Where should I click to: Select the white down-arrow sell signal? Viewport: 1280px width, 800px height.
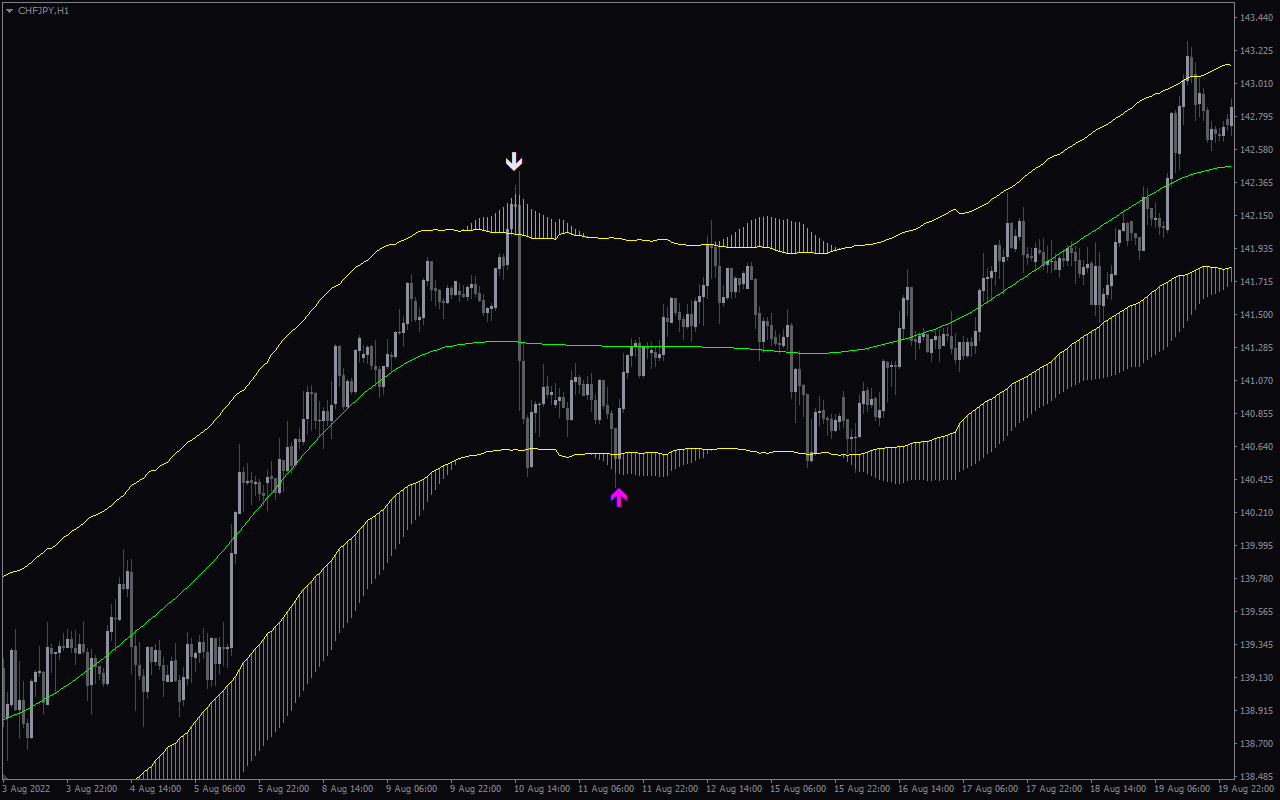coord(514,161)
